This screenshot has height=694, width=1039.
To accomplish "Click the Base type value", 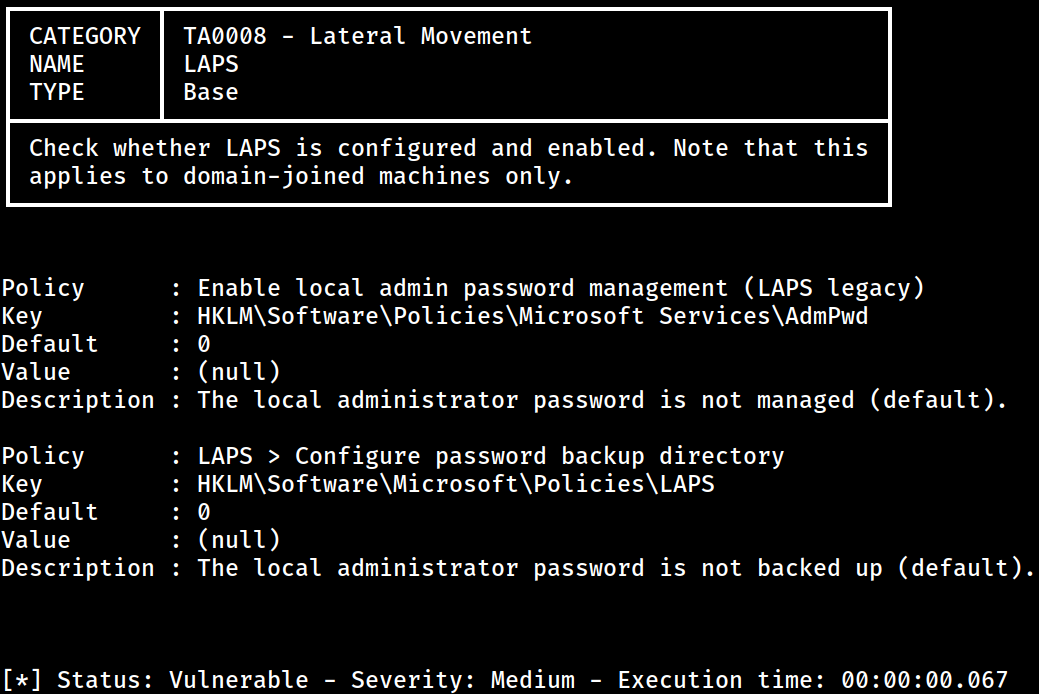I will tap(211, 92).
